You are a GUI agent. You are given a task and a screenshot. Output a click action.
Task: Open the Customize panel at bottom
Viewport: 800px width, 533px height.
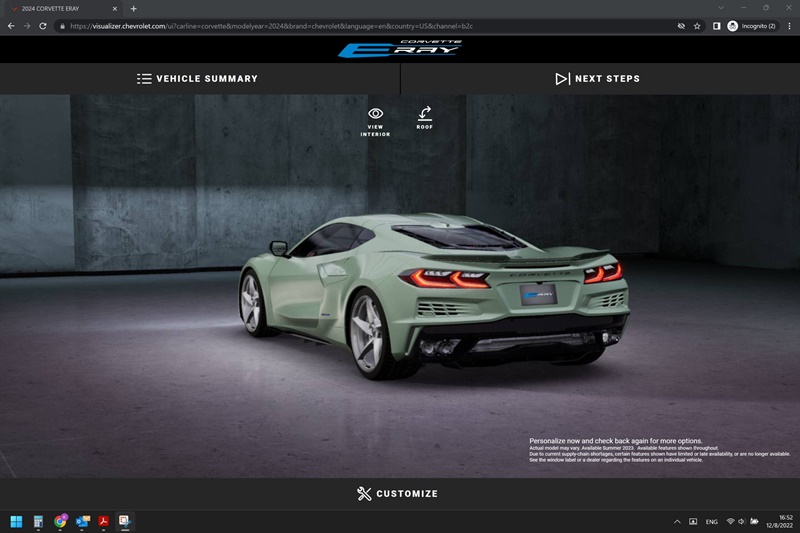(398, 494)
